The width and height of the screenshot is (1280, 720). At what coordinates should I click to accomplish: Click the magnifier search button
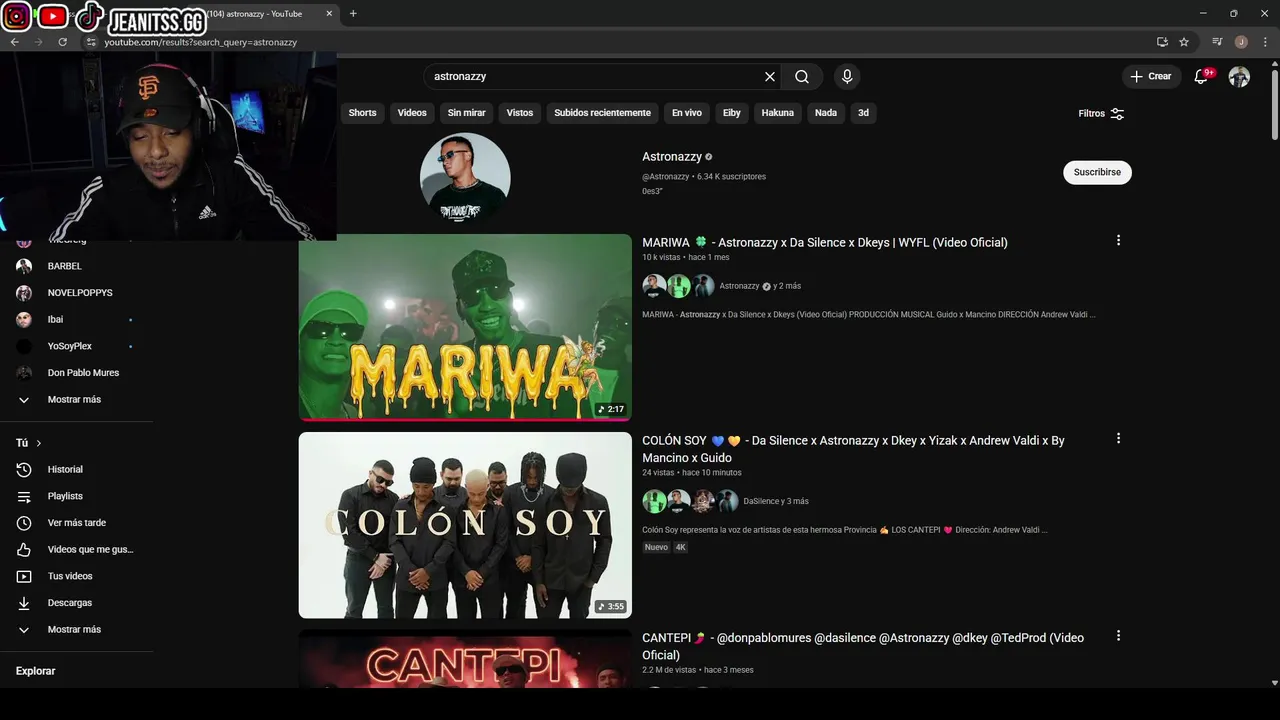pyautogui.click(x=802, y=77)
